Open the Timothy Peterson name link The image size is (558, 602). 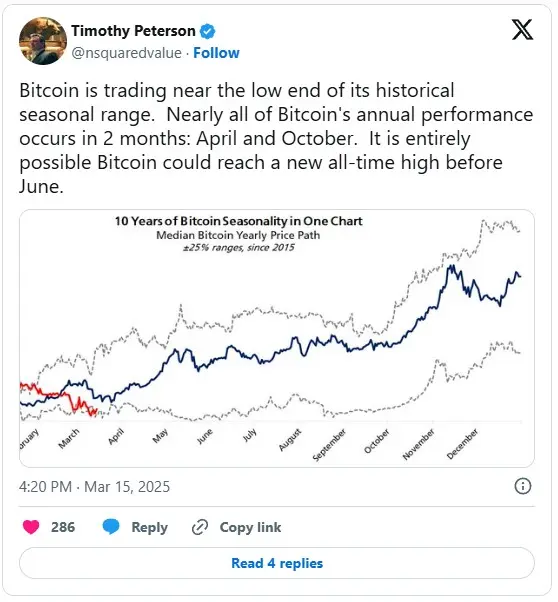click(133, 31)
